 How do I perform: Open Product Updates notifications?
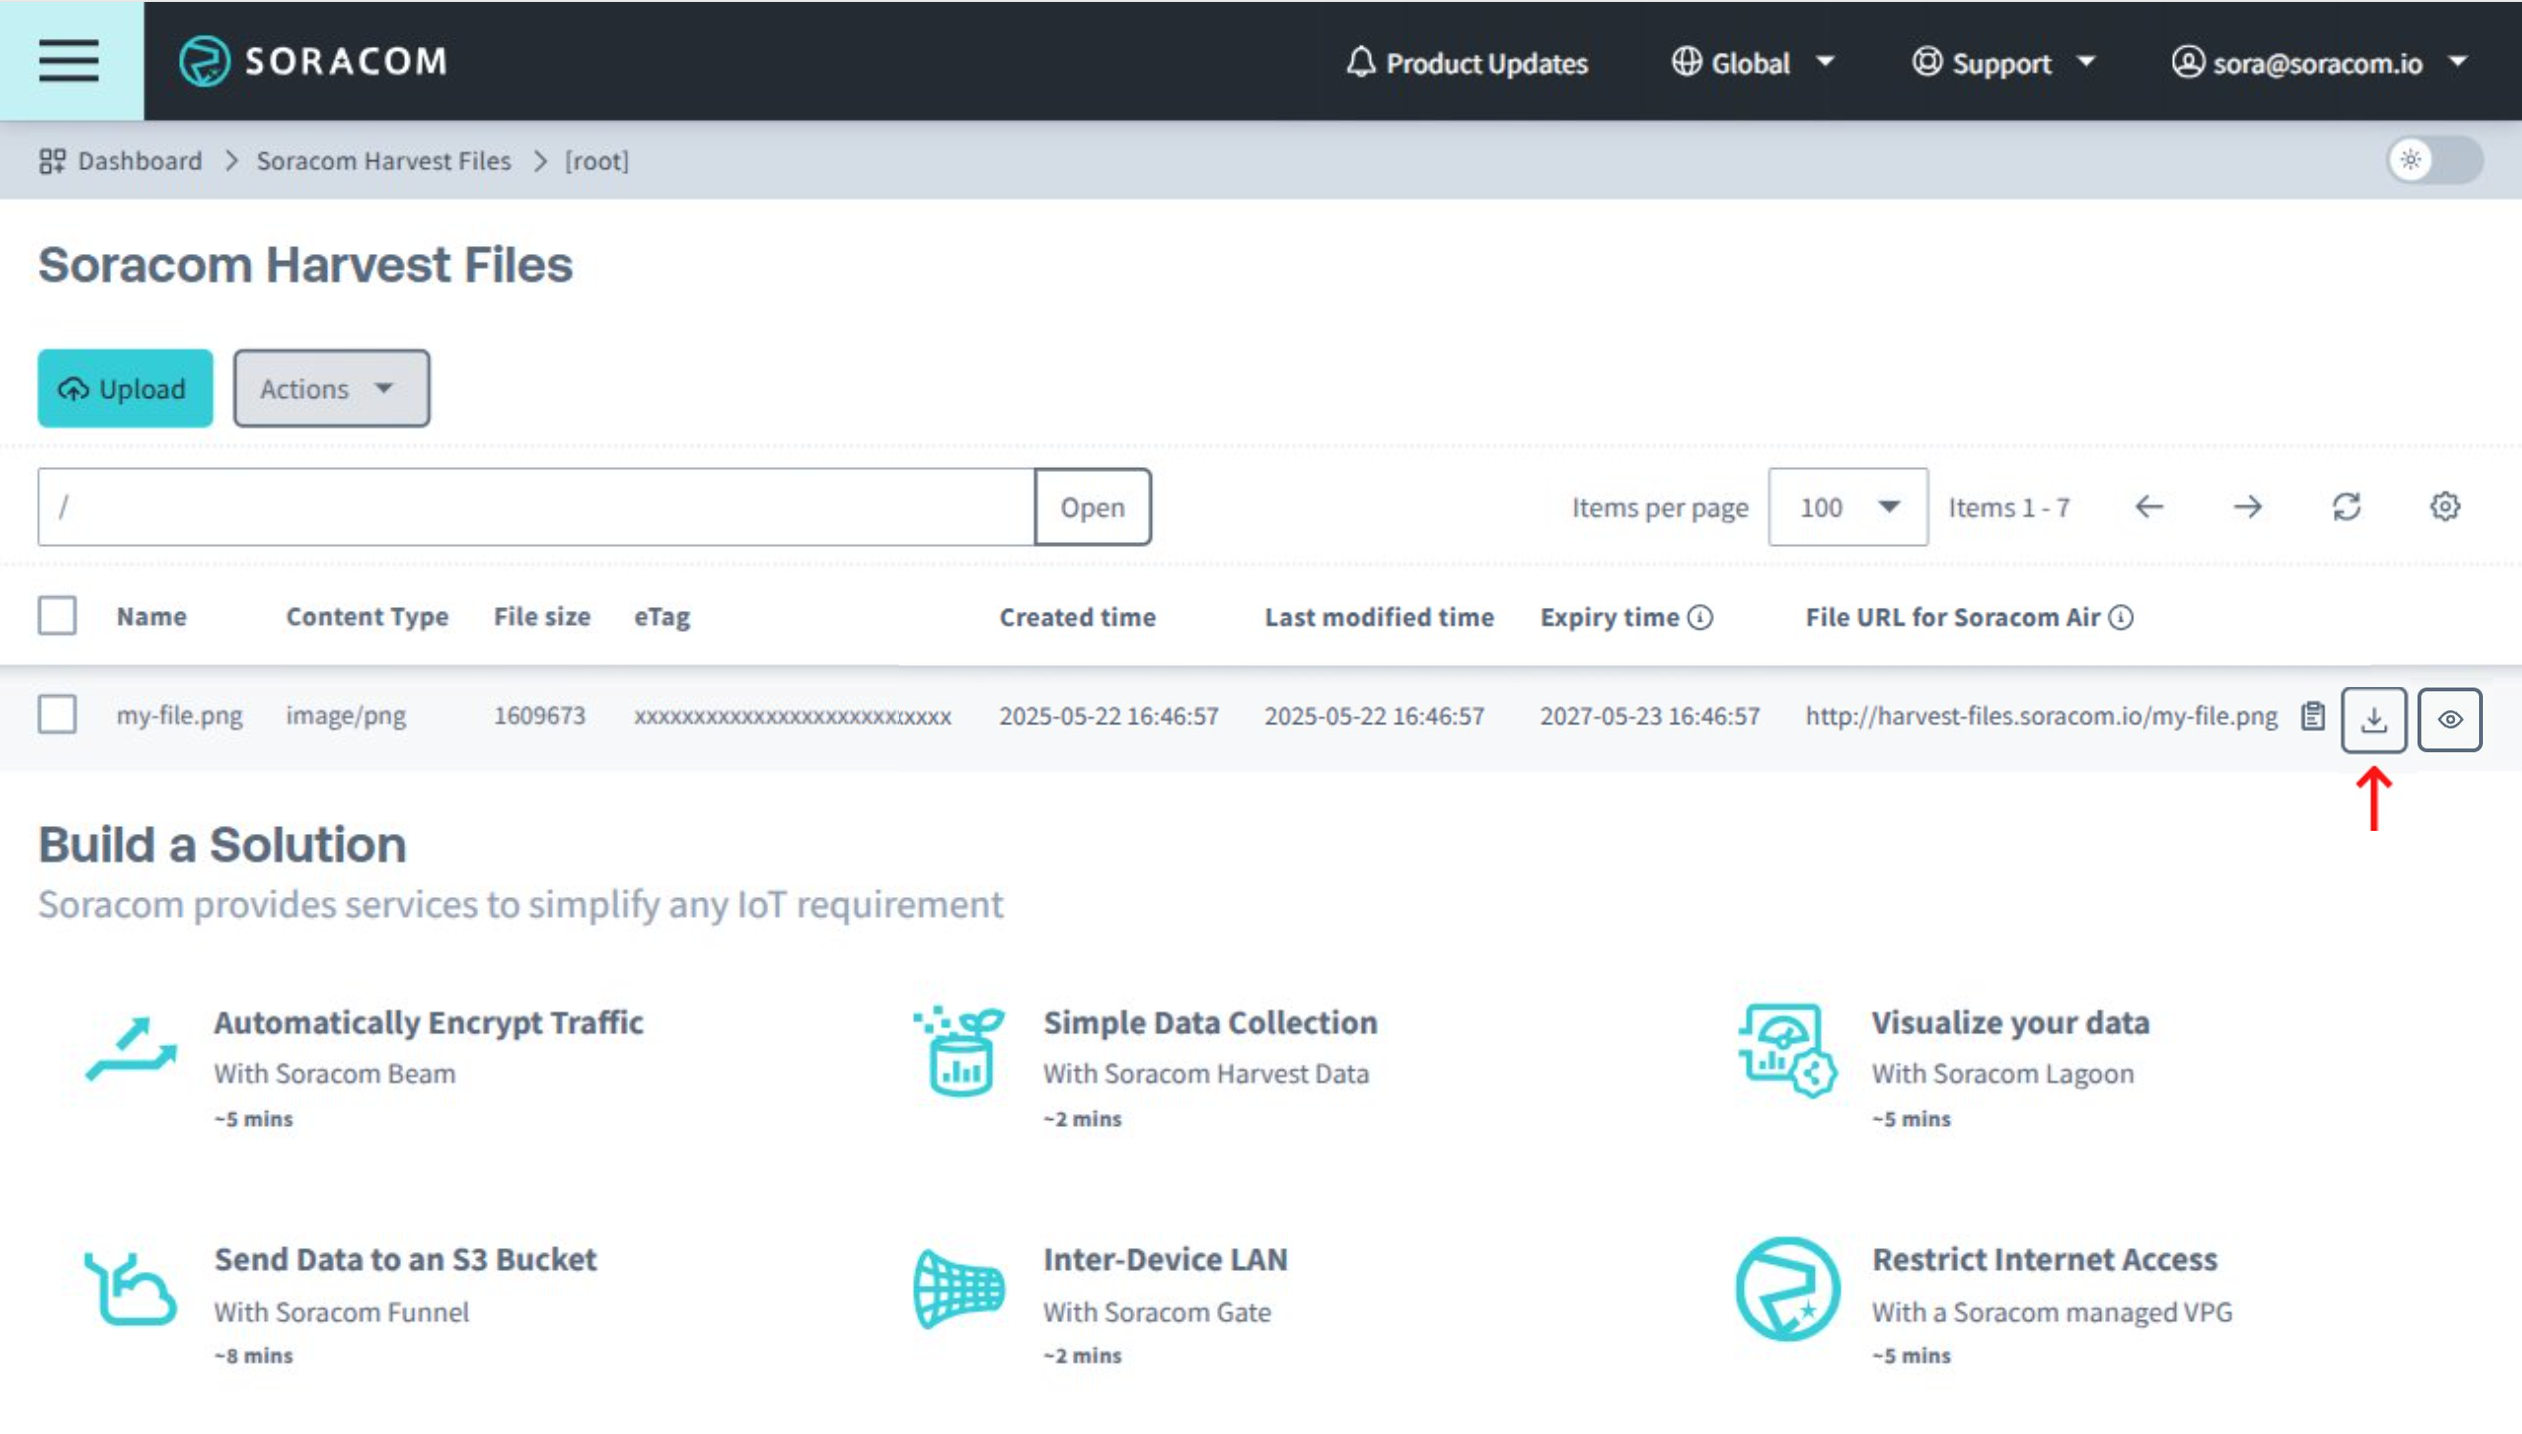point(1466,63)
